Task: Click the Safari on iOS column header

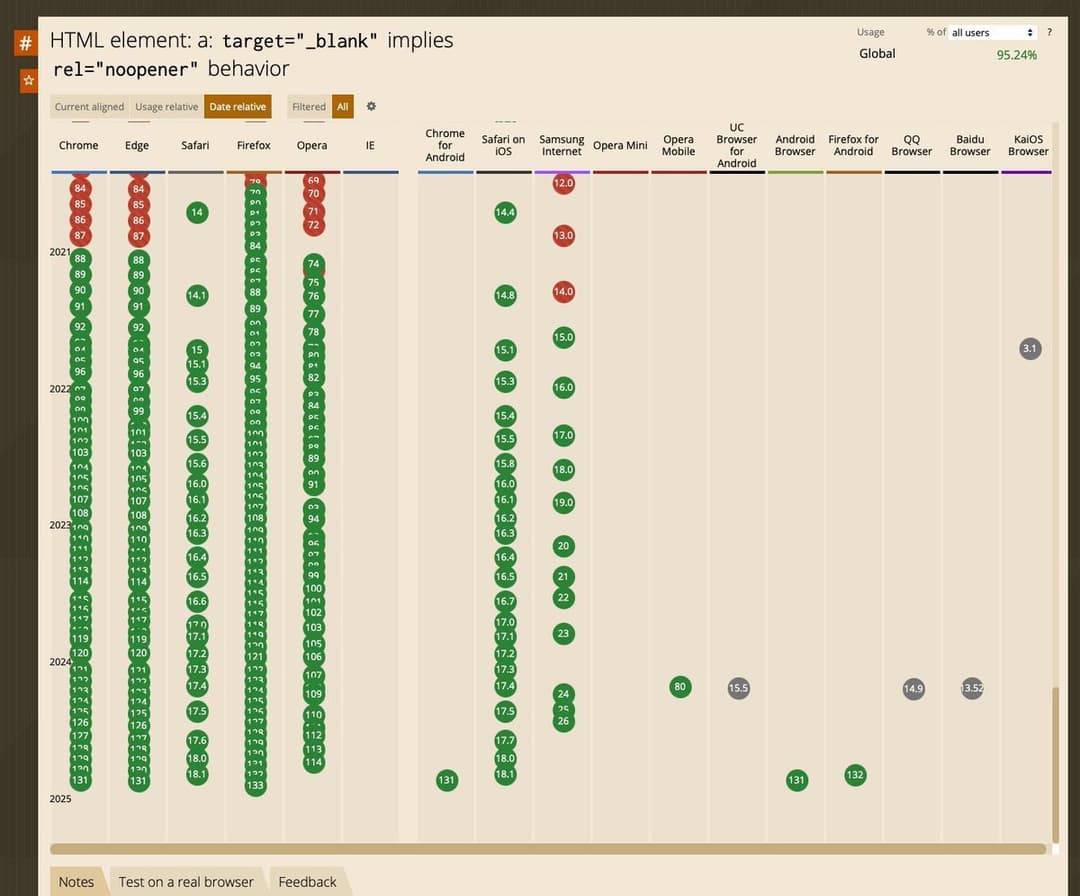Action: (503, 145)
